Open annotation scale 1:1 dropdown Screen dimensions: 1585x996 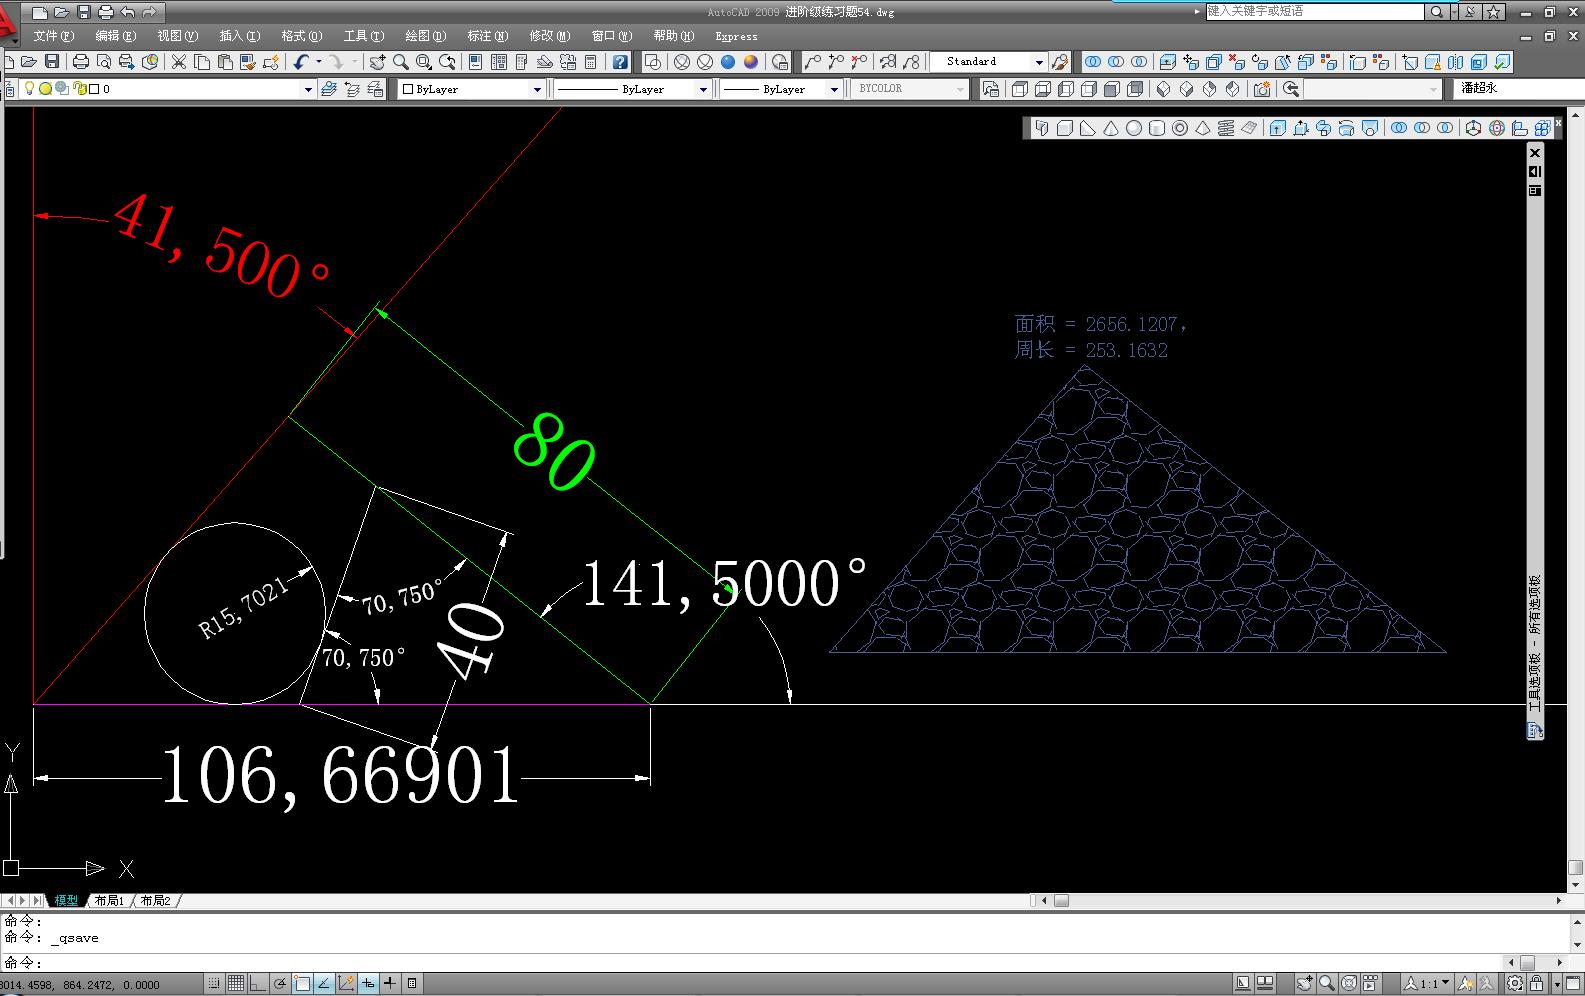[1428, 984]
